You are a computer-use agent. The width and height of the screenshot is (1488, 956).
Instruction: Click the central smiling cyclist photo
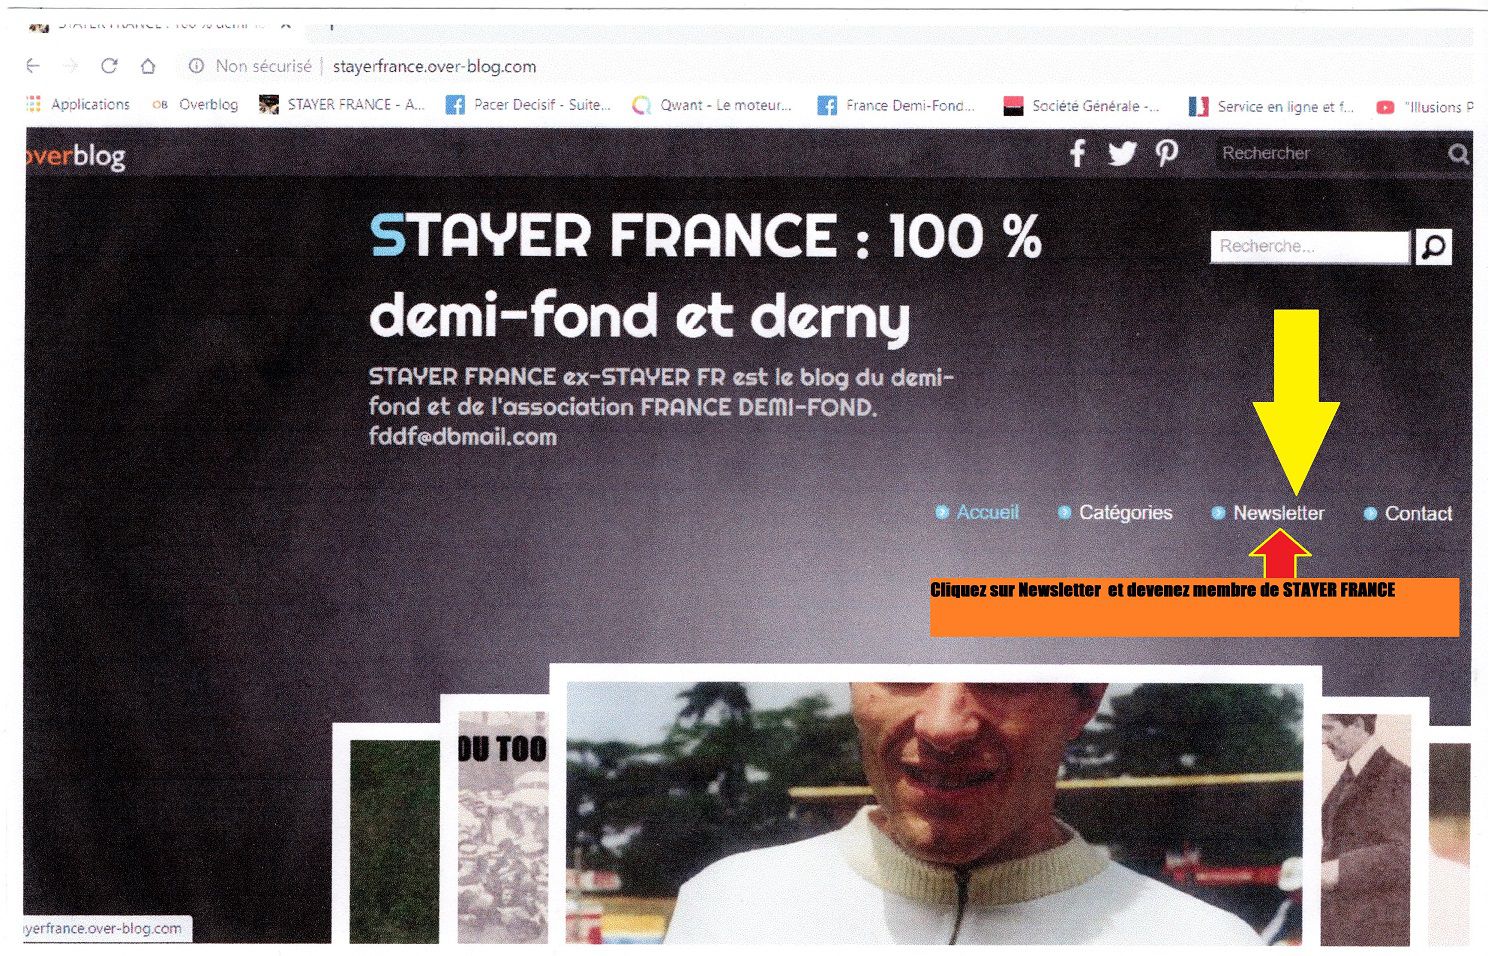click(x=935, y=812)
